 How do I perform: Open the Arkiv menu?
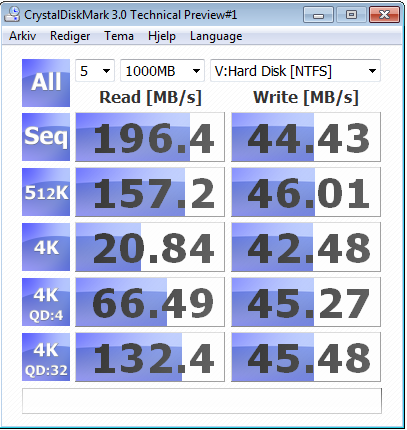click(x=22, y=36)
